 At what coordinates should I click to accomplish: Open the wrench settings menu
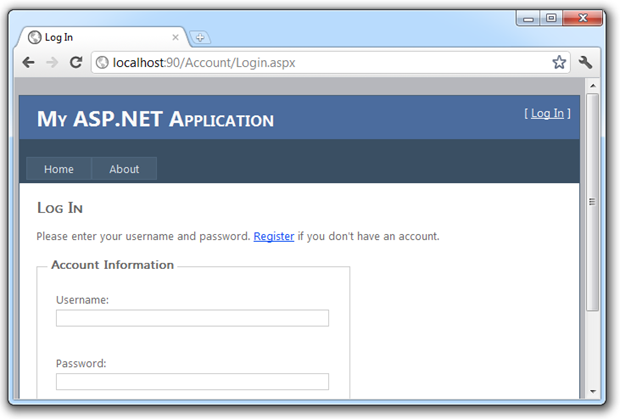(585, 62)
